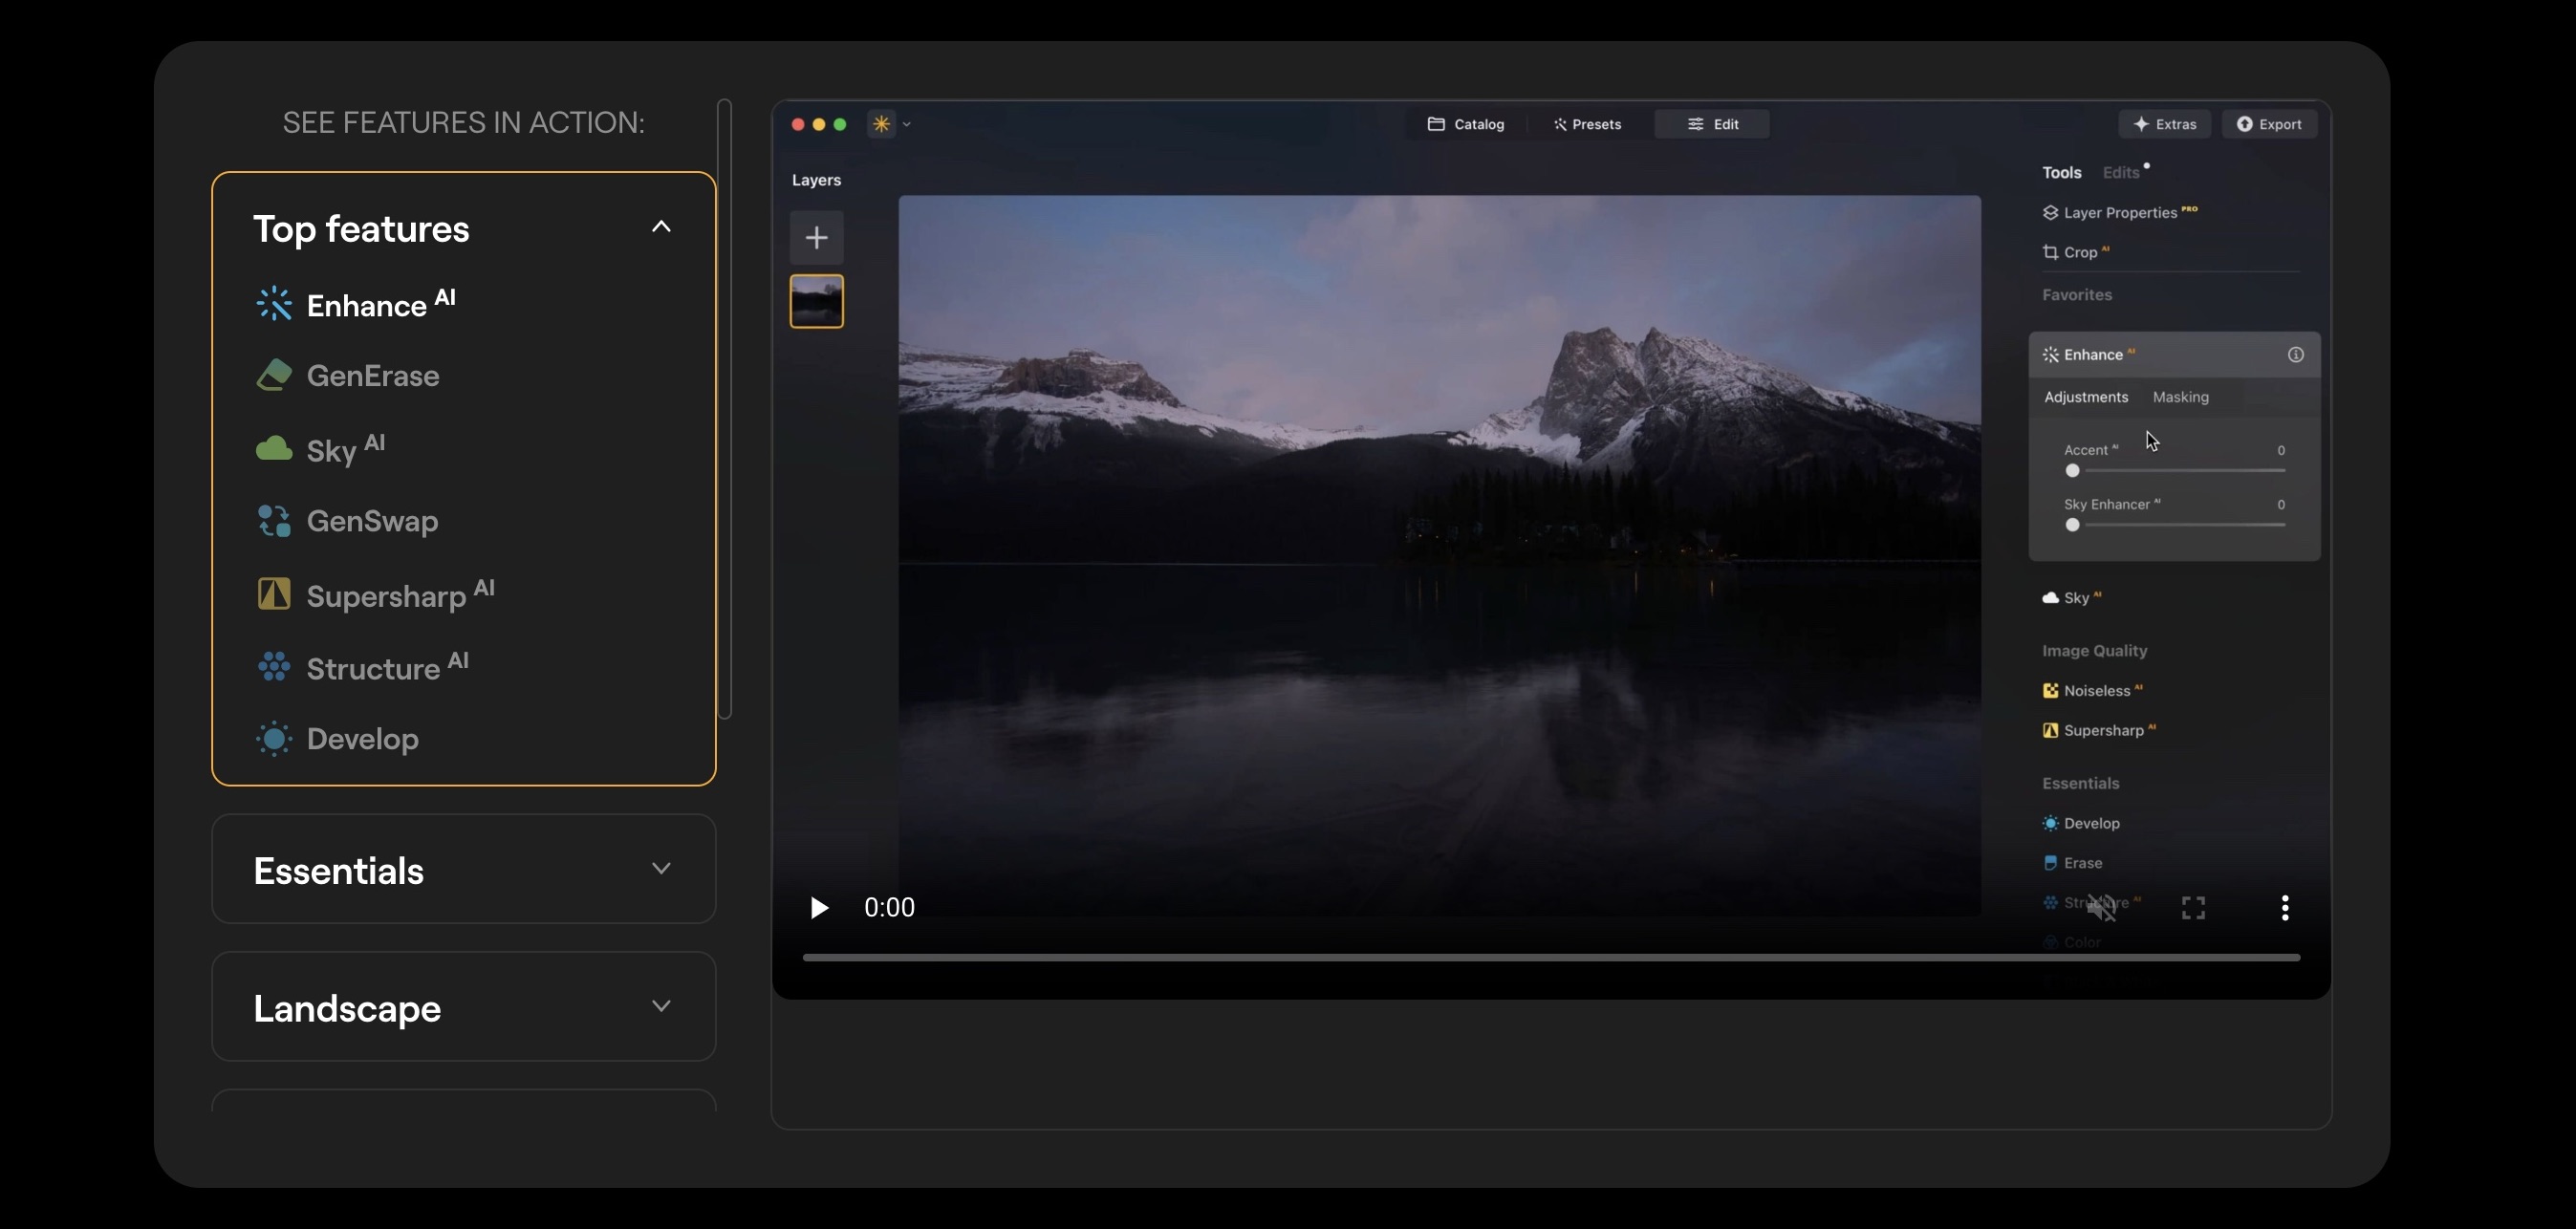The width and height of the screenshot is (2576, 1229).
Task: Play the feature video
Action: 819,908
